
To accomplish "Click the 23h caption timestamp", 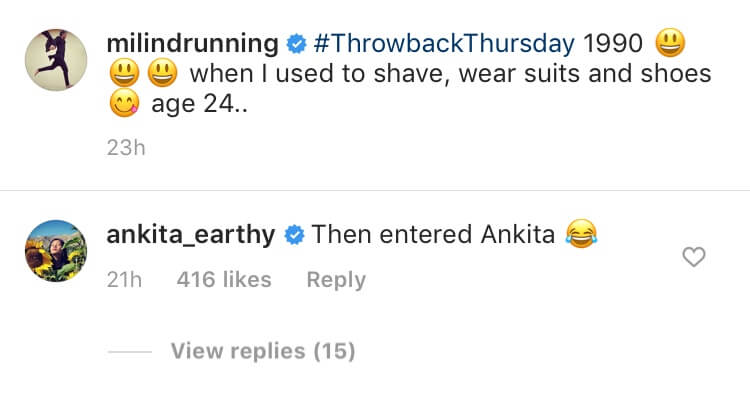I will (126, 148).
